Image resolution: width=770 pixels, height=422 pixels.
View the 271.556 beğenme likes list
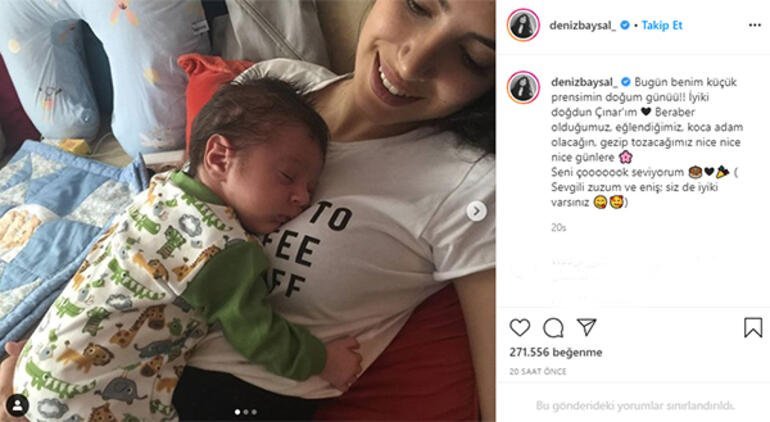pyautogui.click(x=556, y=352)
